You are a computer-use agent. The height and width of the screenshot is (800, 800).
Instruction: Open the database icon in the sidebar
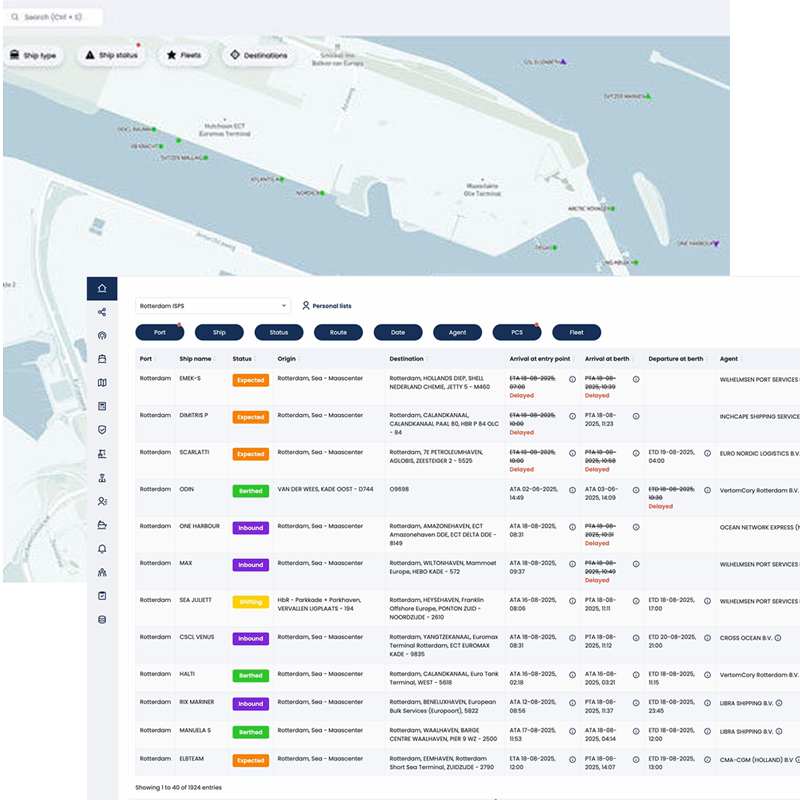point(102,619)
